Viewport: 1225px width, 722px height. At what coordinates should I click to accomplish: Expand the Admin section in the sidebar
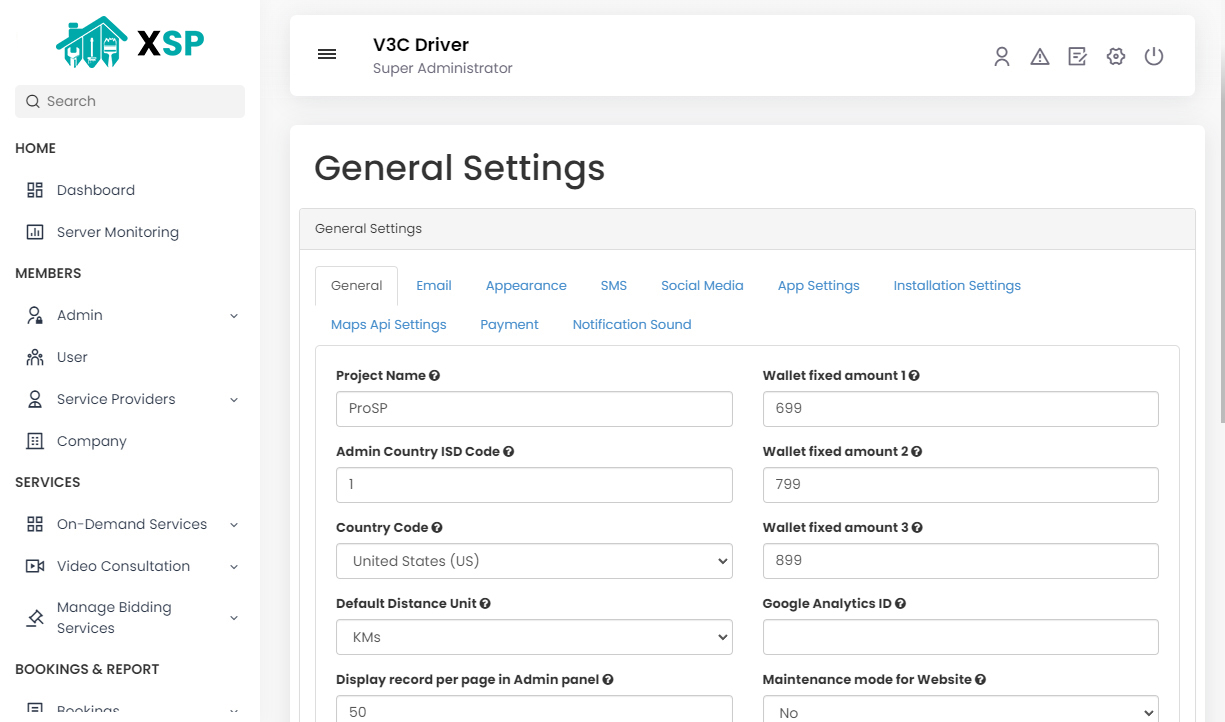tap(234, 315)
